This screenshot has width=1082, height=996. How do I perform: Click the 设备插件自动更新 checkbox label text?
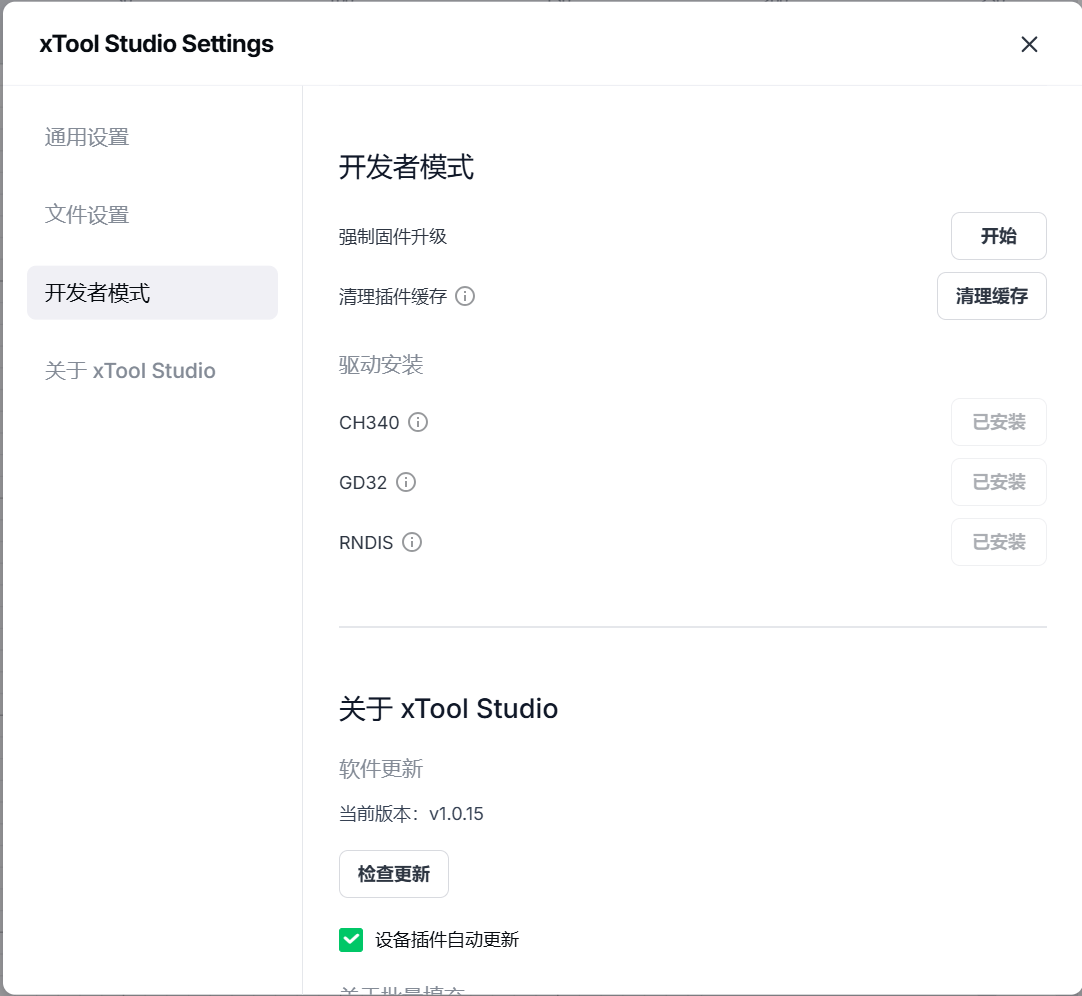coord(447,940)
